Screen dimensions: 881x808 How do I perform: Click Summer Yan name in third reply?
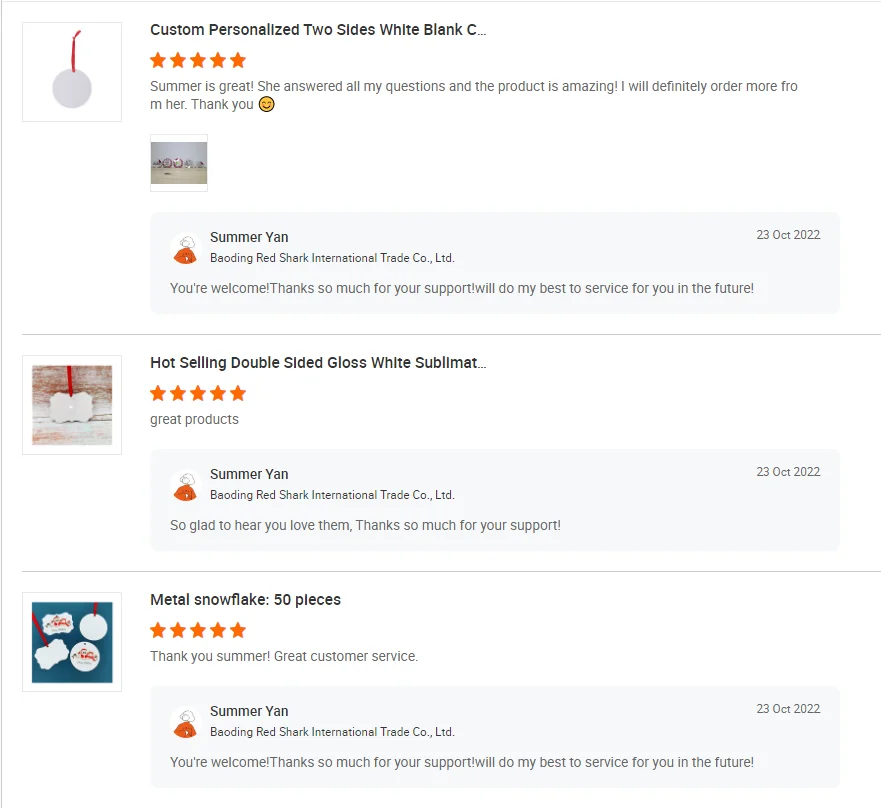tap(249, 711)
